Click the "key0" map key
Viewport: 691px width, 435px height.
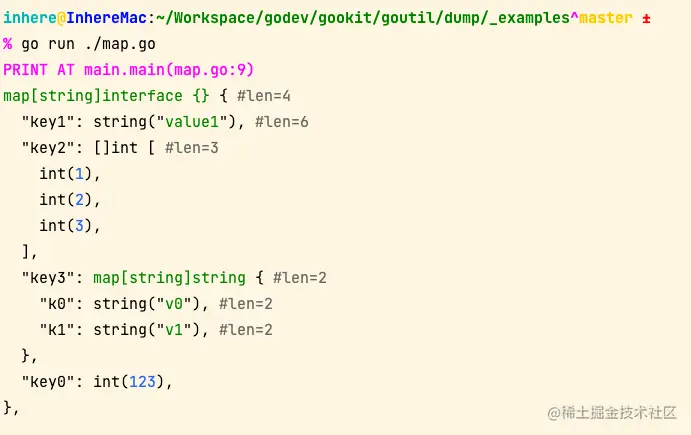pos(48,382)
